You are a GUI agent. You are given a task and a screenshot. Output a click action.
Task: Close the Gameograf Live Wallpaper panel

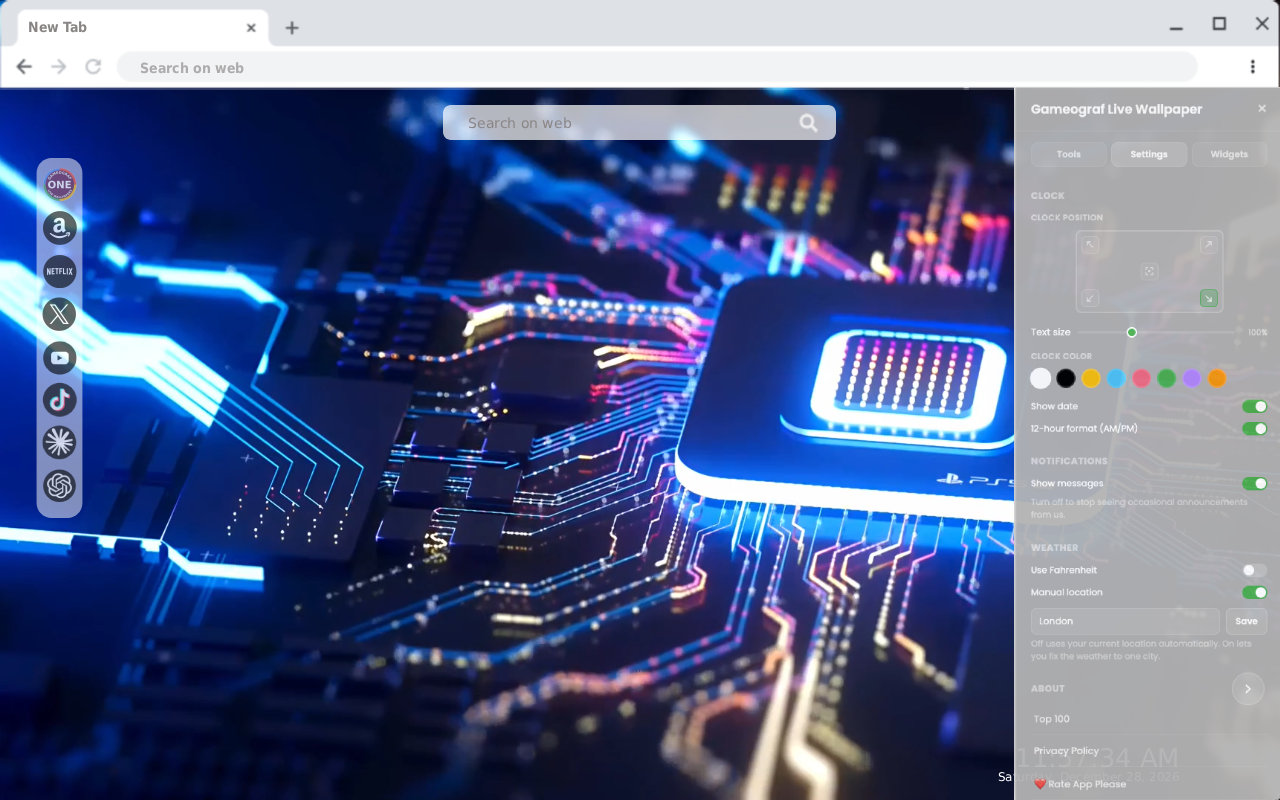coord(1262,108)
